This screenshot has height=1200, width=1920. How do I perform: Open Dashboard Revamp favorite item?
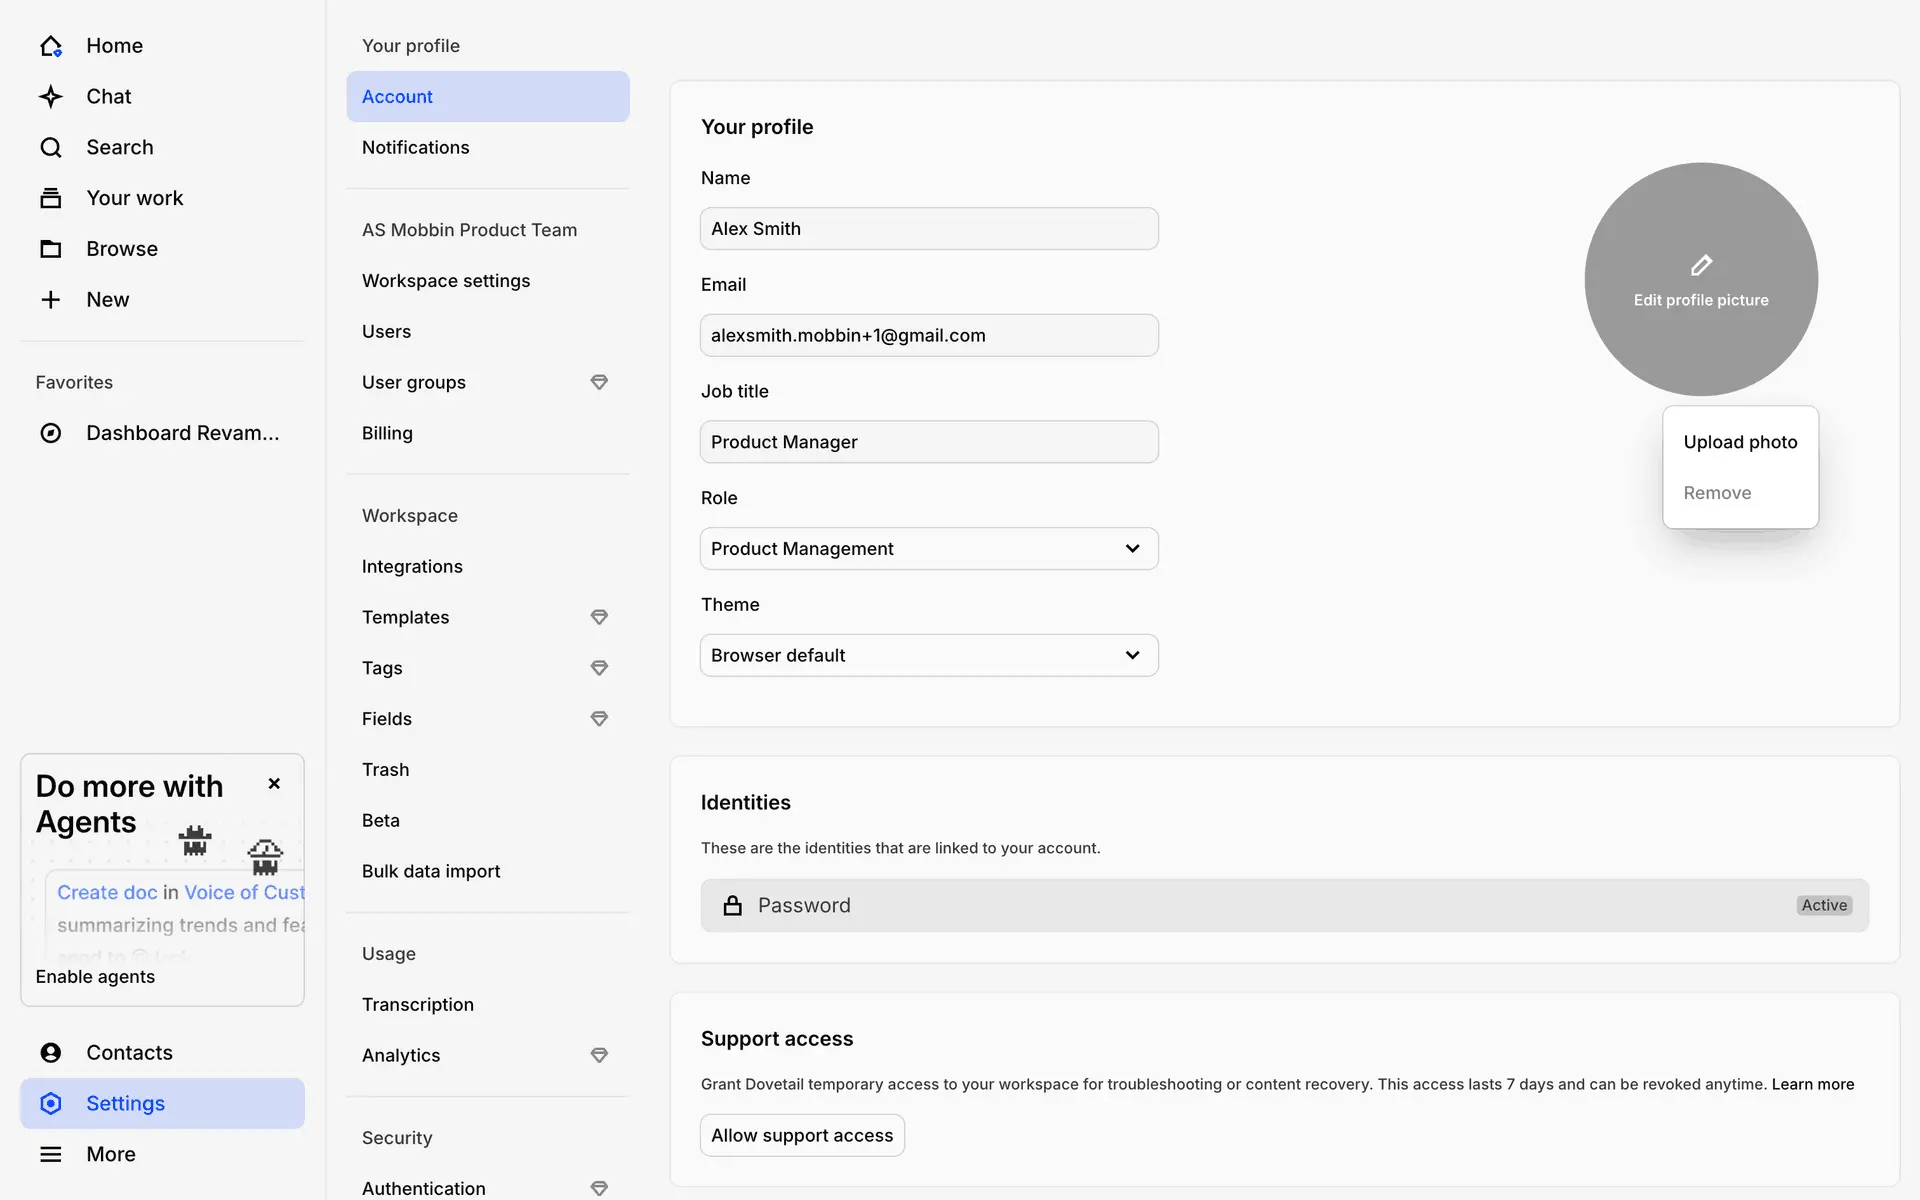[x=182, y=433]
